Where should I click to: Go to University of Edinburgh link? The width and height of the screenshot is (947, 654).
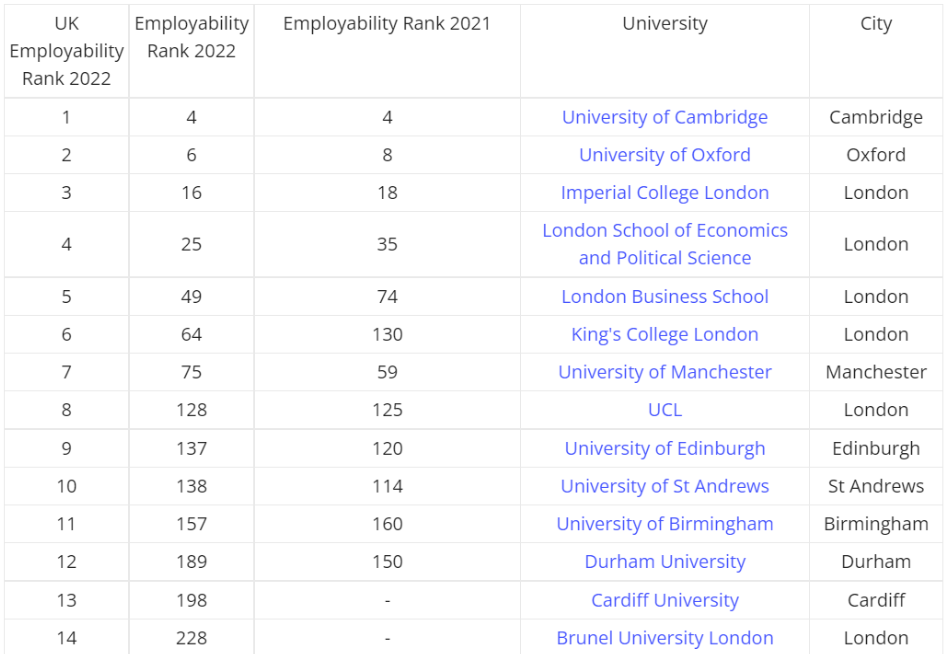(664, 449)
